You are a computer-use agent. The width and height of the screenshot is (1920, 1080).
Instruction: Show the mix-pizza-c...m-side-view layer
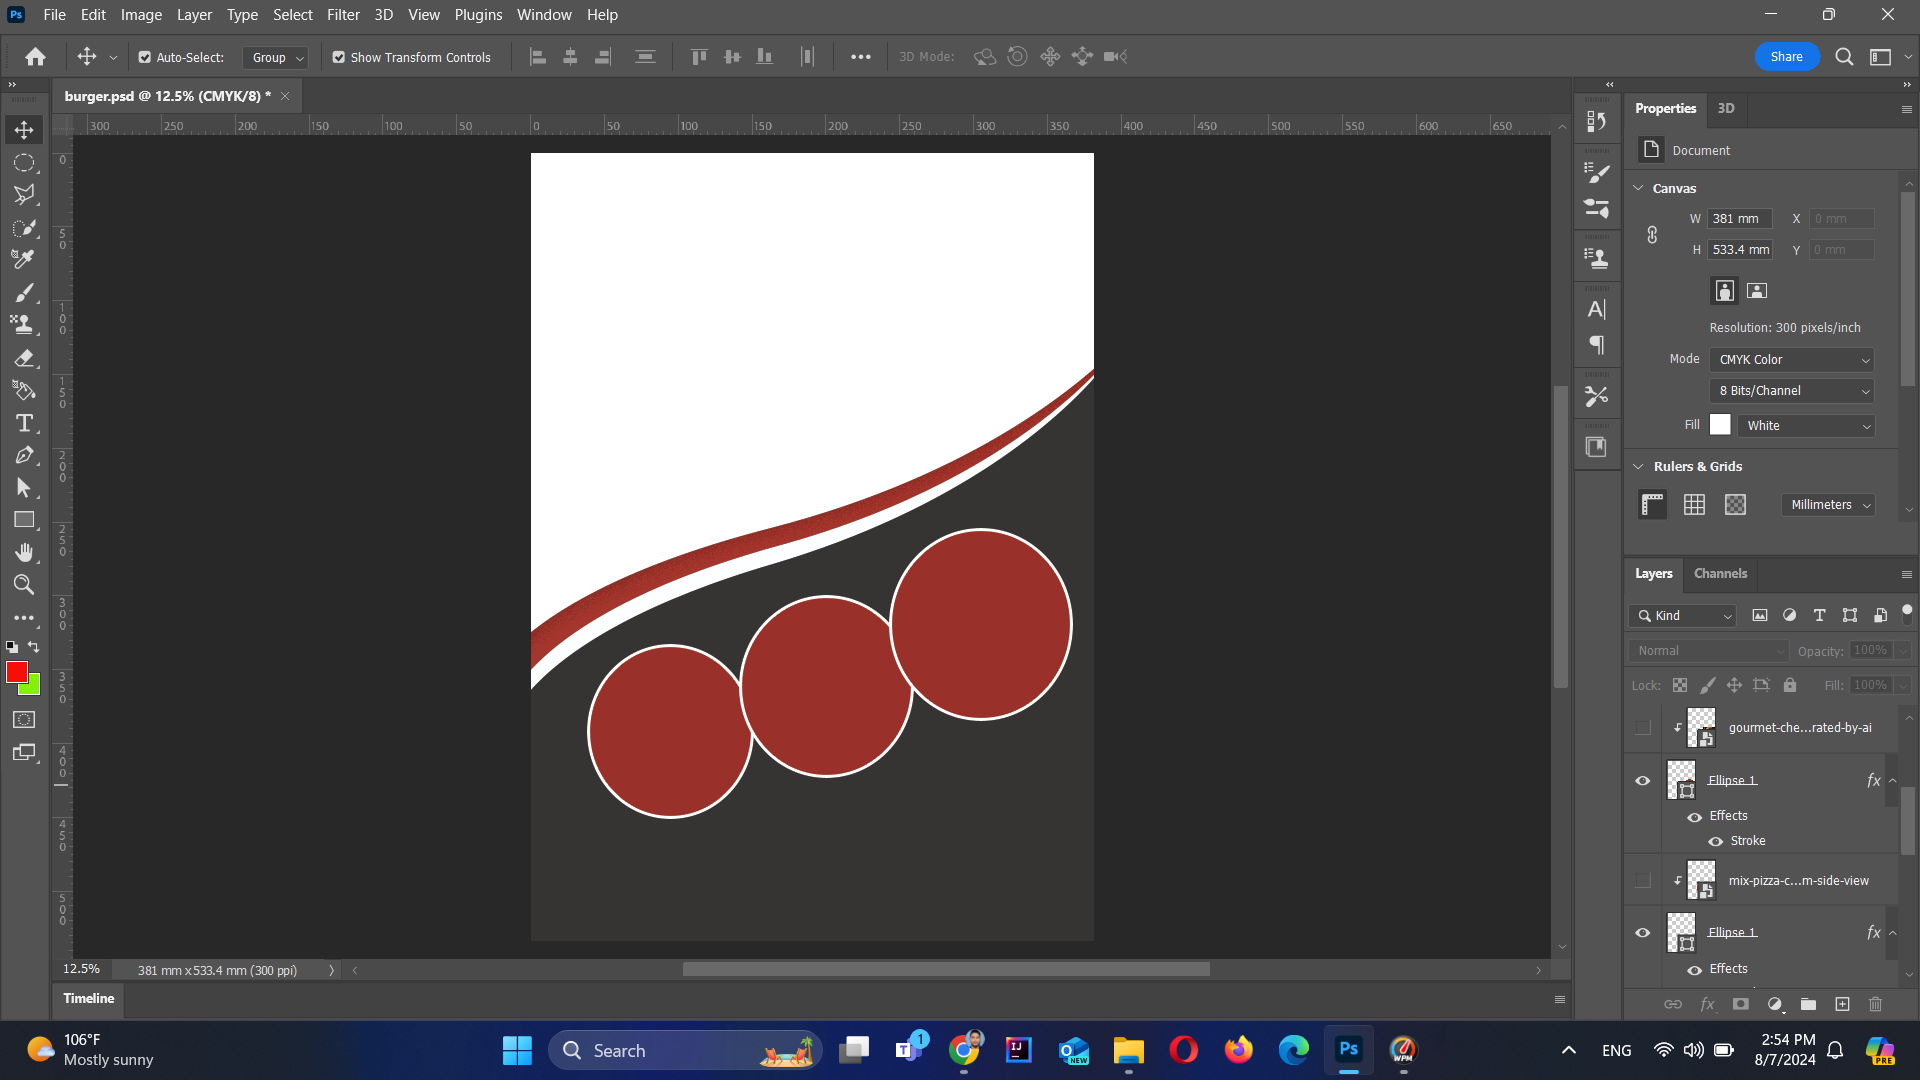[1642, 881]
